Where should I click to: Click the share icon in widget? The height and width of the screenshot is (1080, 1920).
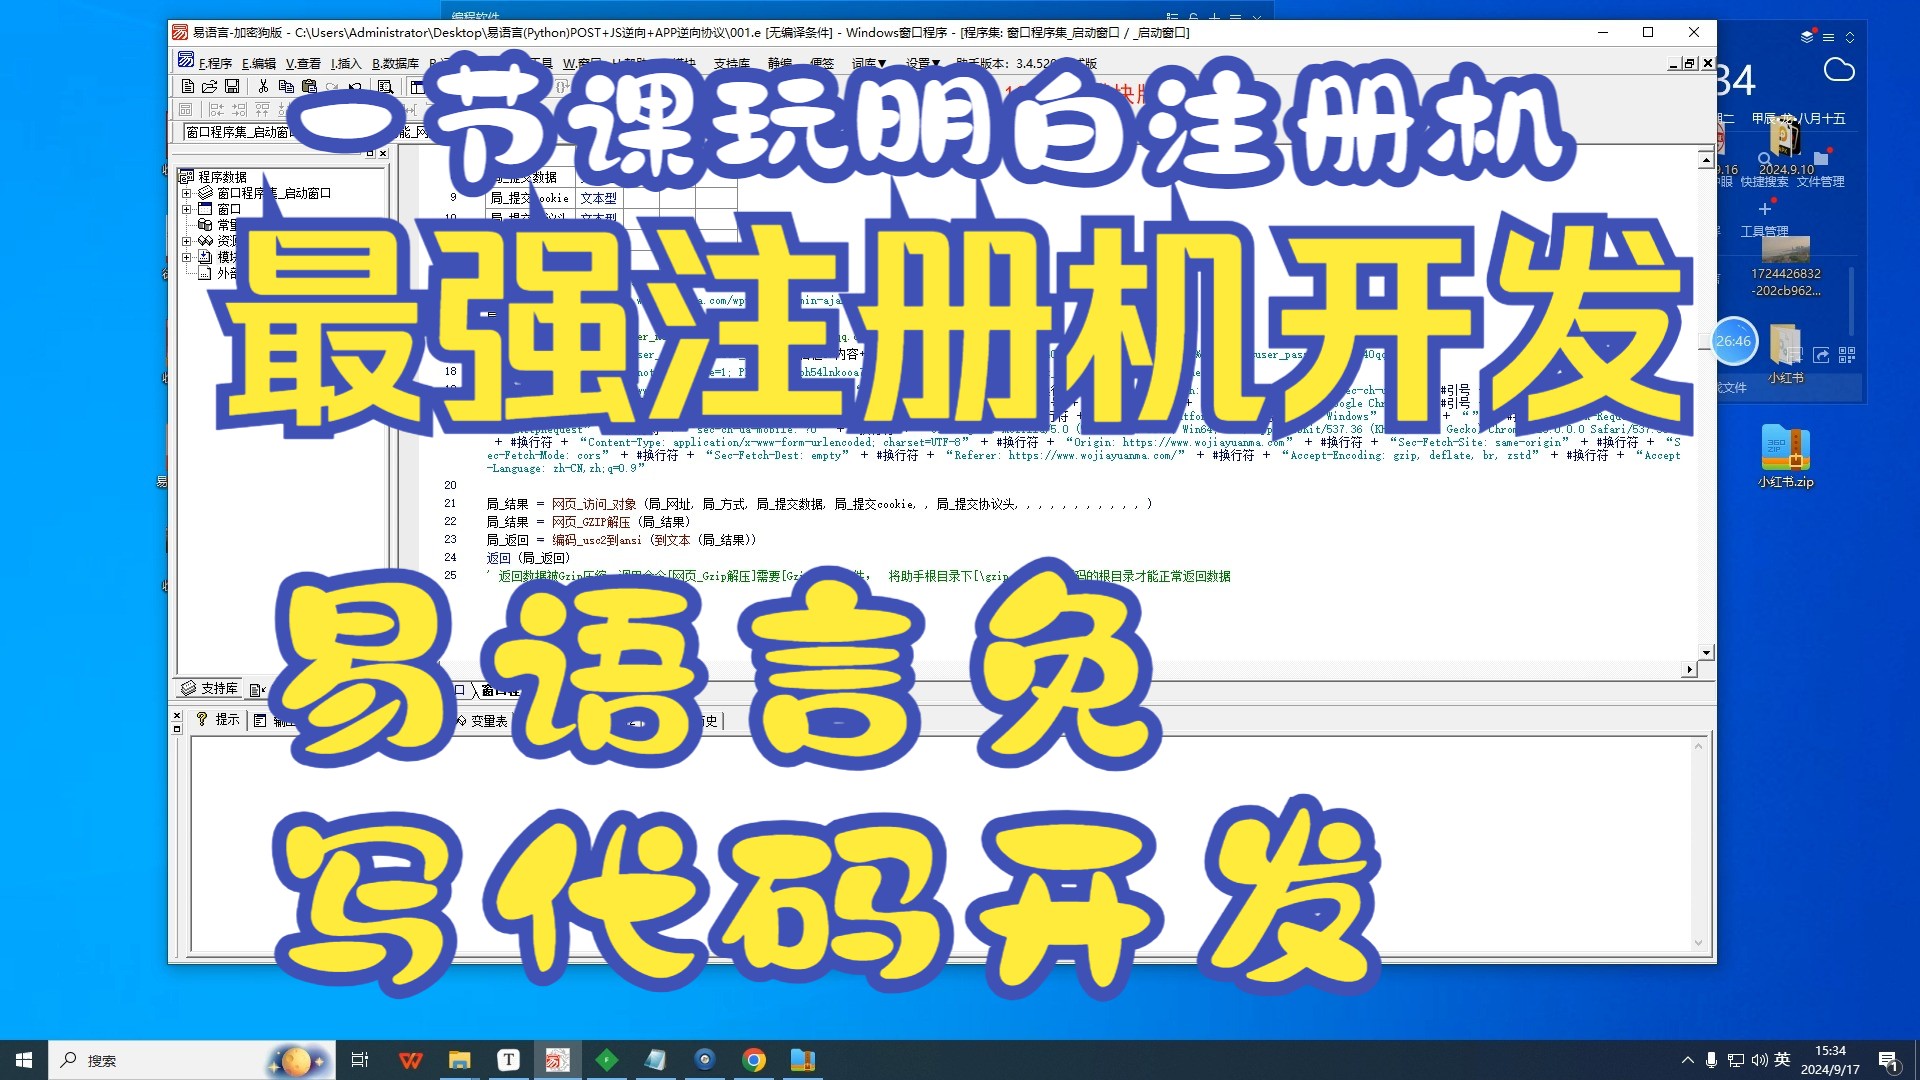[x=1821, y=355]
